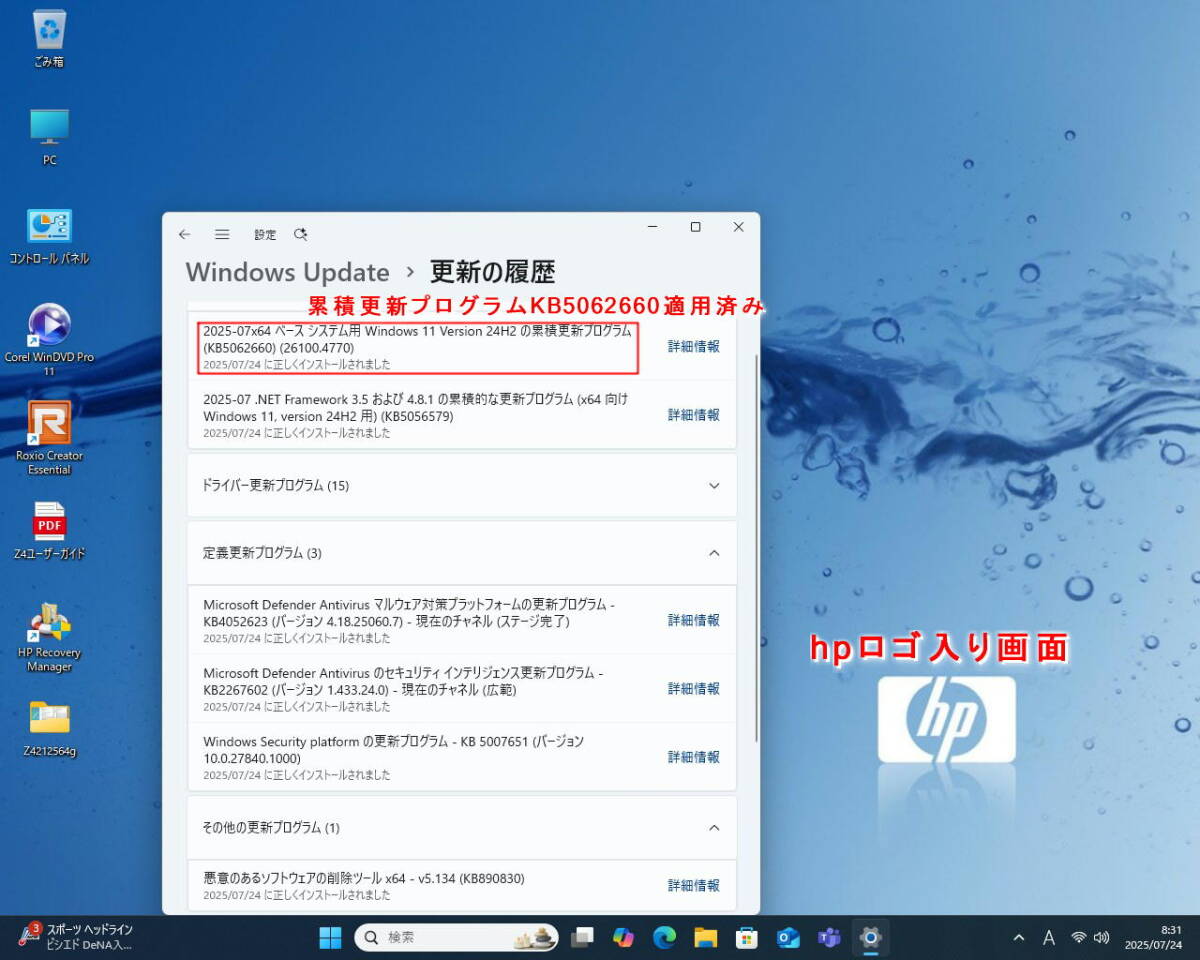This screenshot has width=1200, height=960.
Task: Show hidden system tray icons
Action: (1018, 938)
